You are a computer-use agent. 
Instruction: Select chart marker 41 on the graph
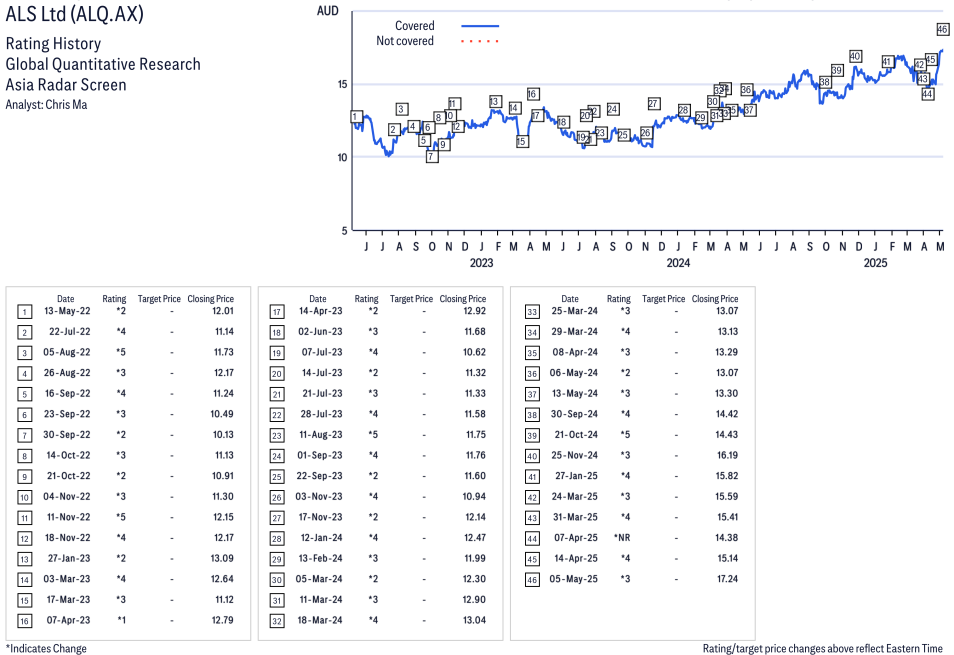[x=887, y=62]
